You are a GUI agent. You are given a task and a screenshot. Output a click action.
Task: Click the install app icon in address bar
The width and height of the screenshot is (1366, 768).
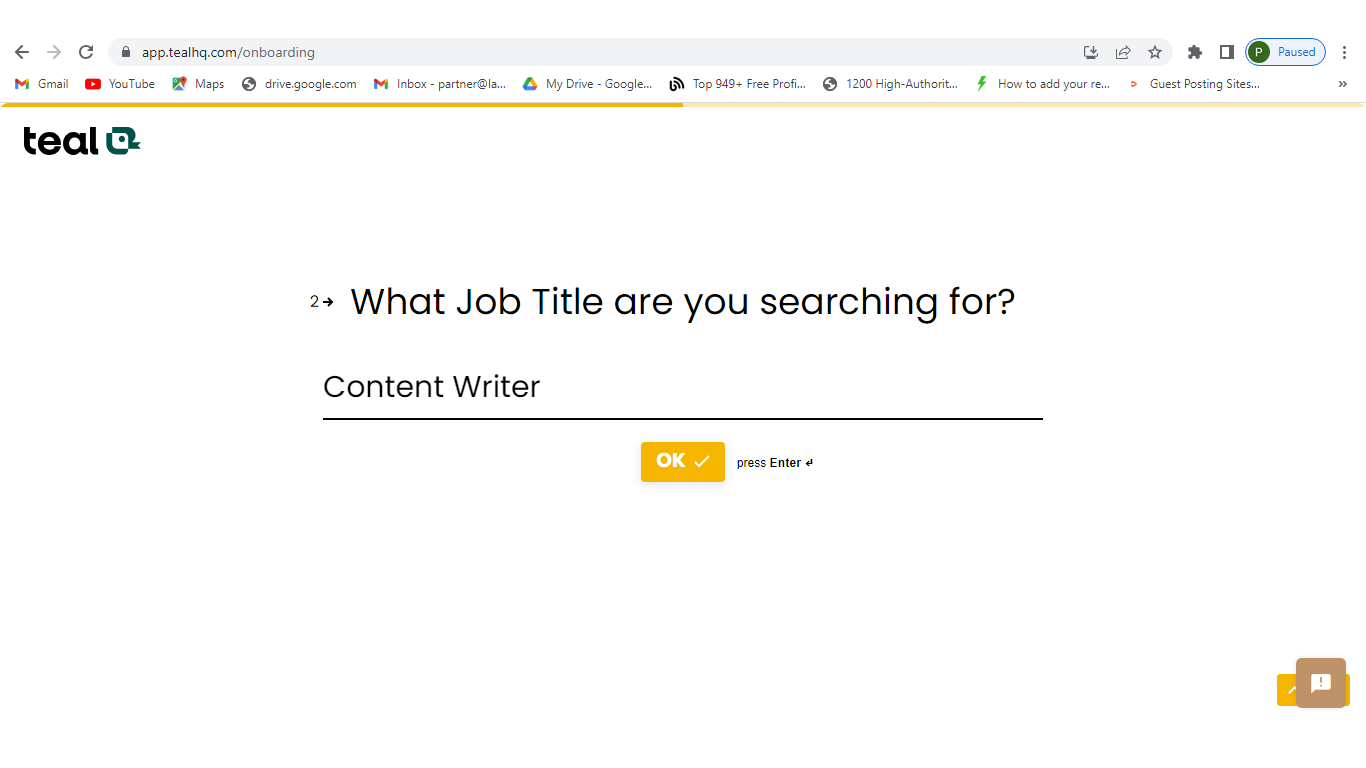pos(1091,52)
